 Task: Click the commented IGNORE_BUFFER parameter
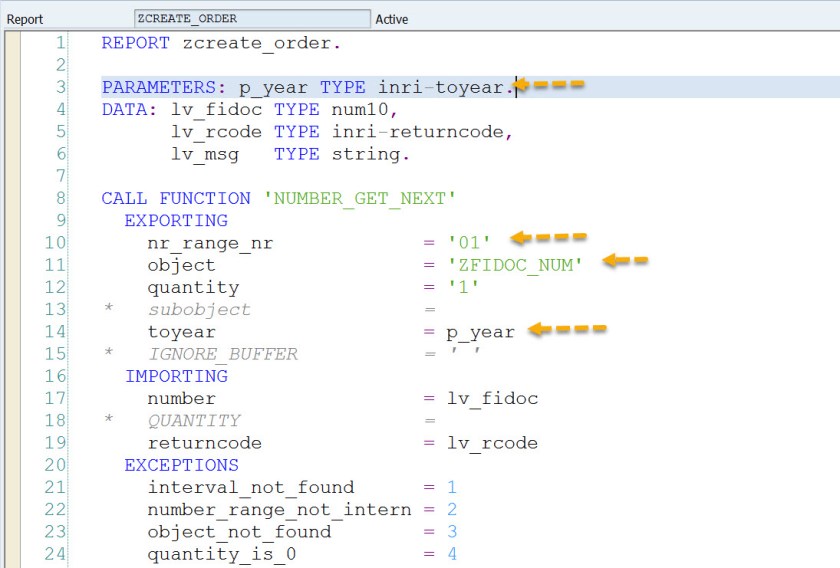(223, 354)
